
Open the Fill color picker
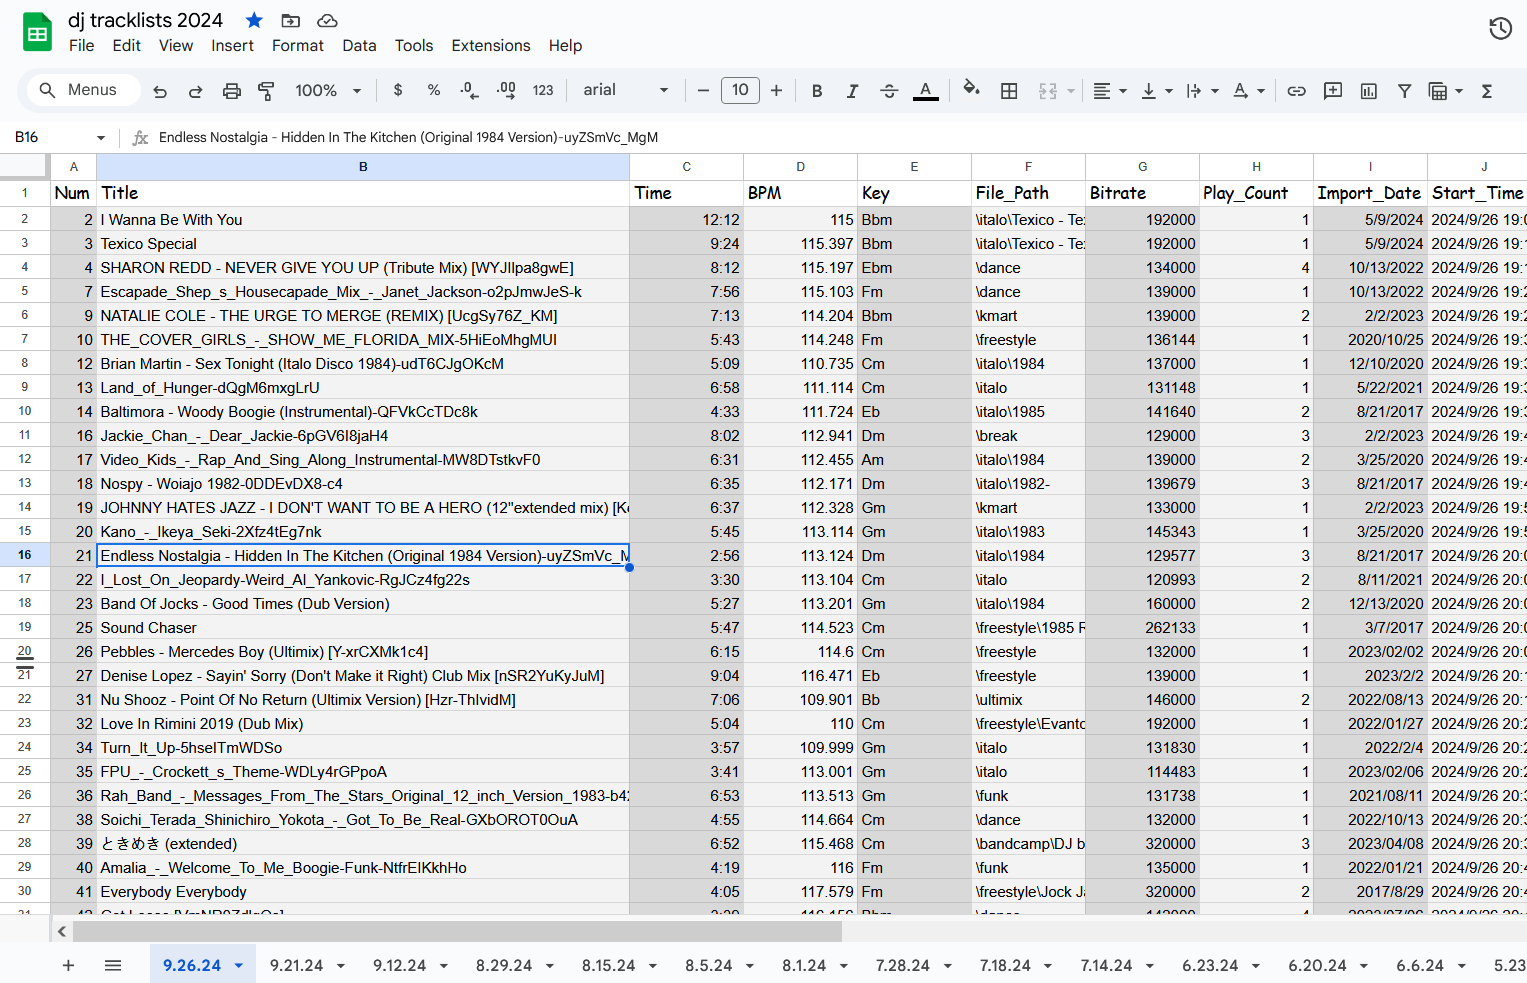point(971,91)
